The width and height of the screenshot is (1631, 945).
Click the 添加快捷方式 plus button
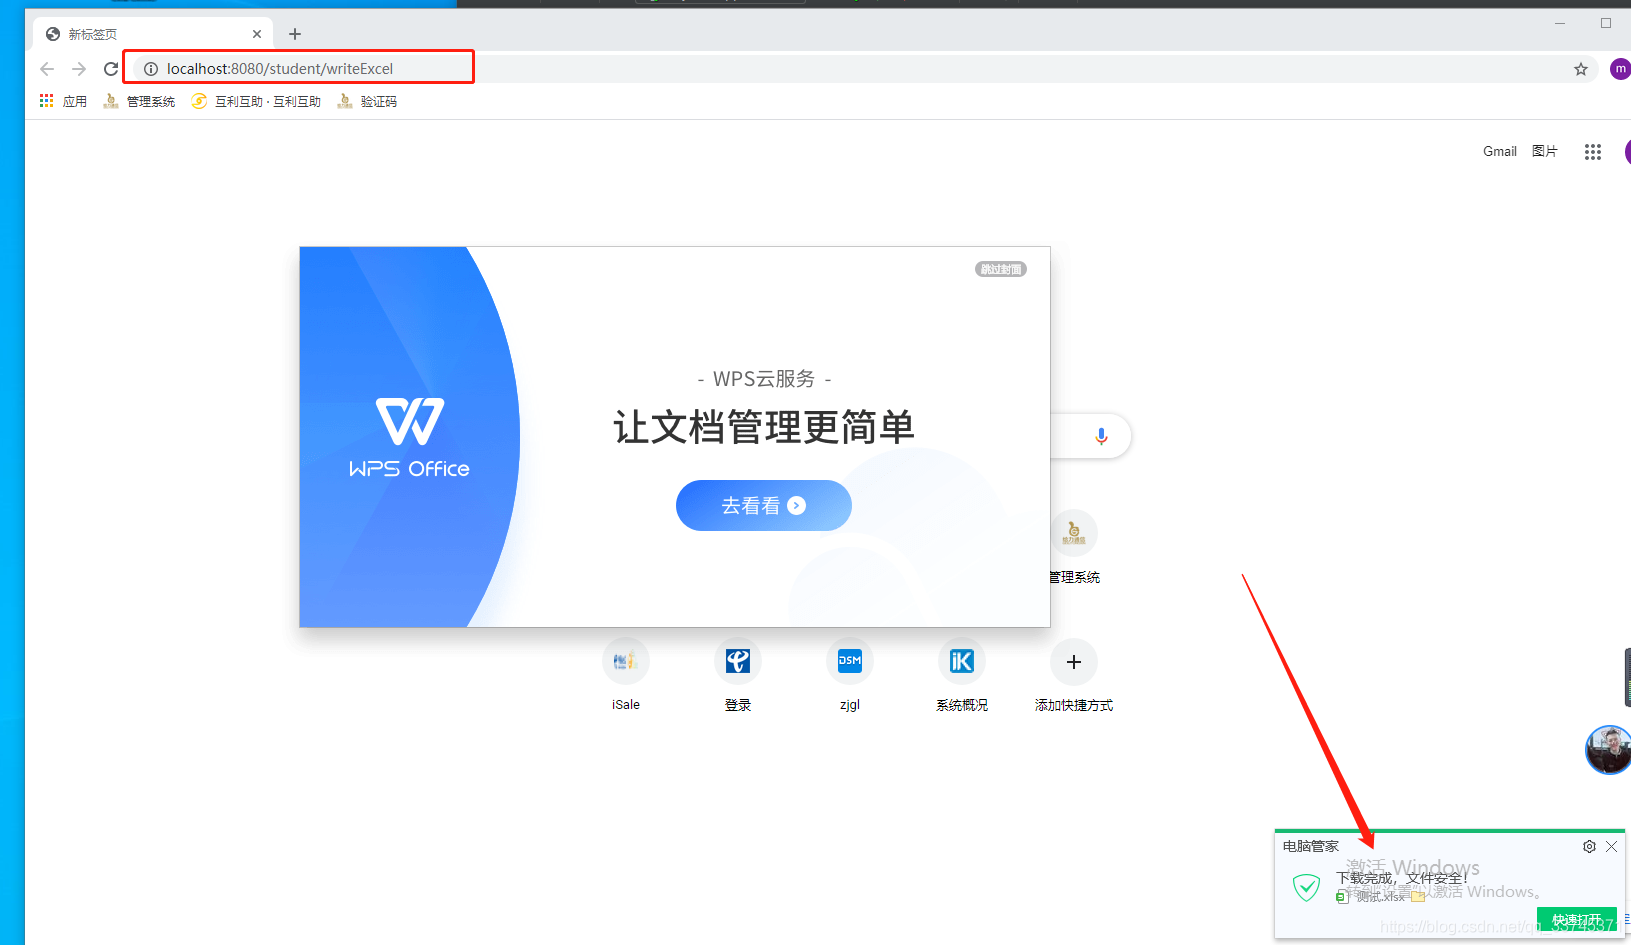1074,662
